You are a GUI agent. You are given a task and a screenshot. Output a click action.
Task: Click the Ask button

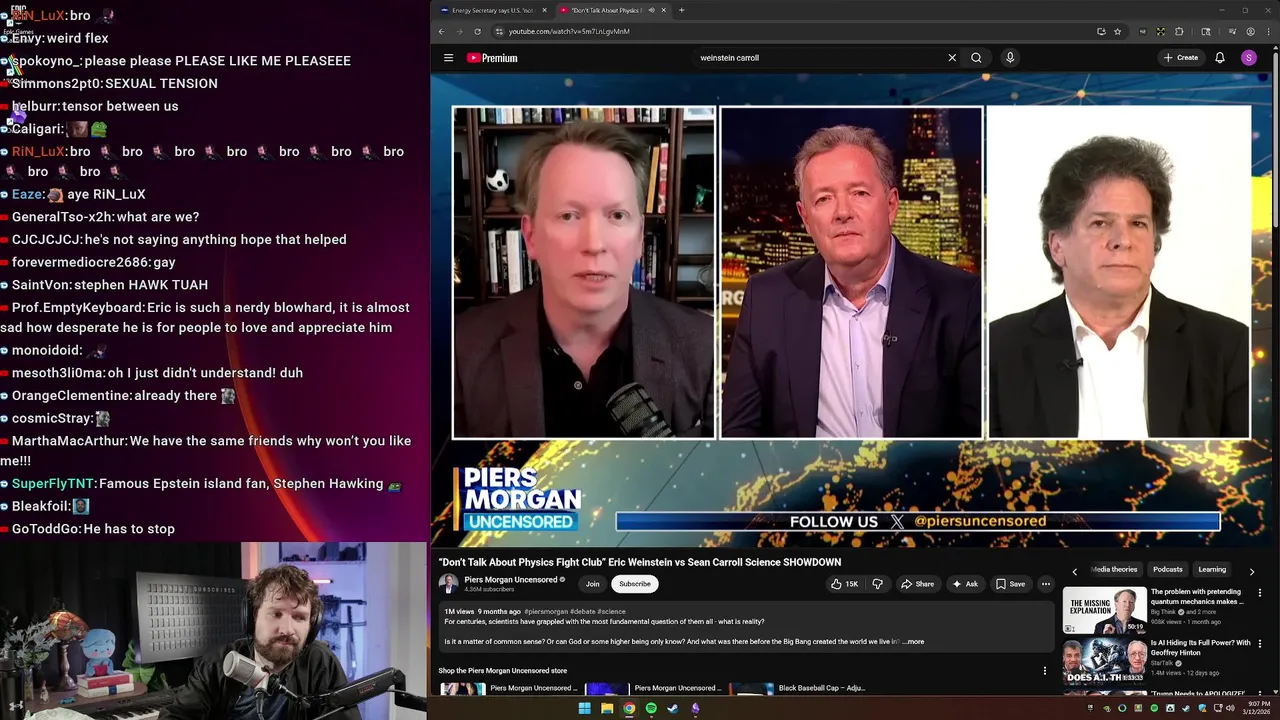(965, 584)
